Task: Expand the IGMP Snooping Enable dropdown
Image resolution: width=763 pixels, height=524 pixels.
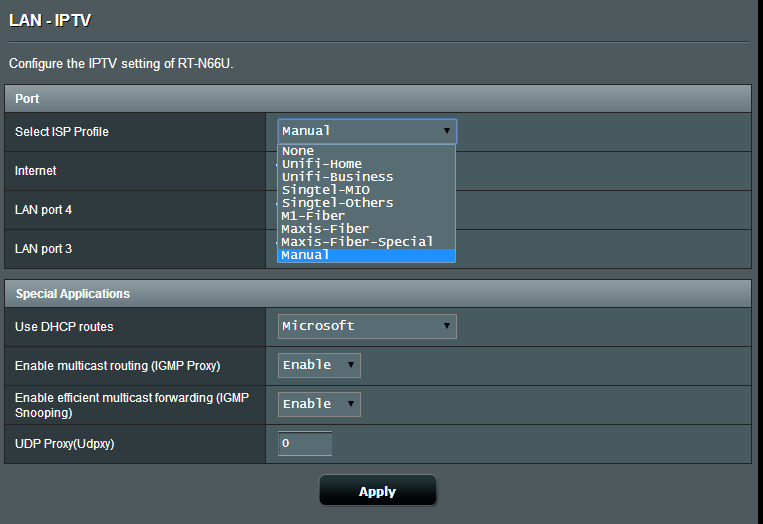Action: pos(319,404)
